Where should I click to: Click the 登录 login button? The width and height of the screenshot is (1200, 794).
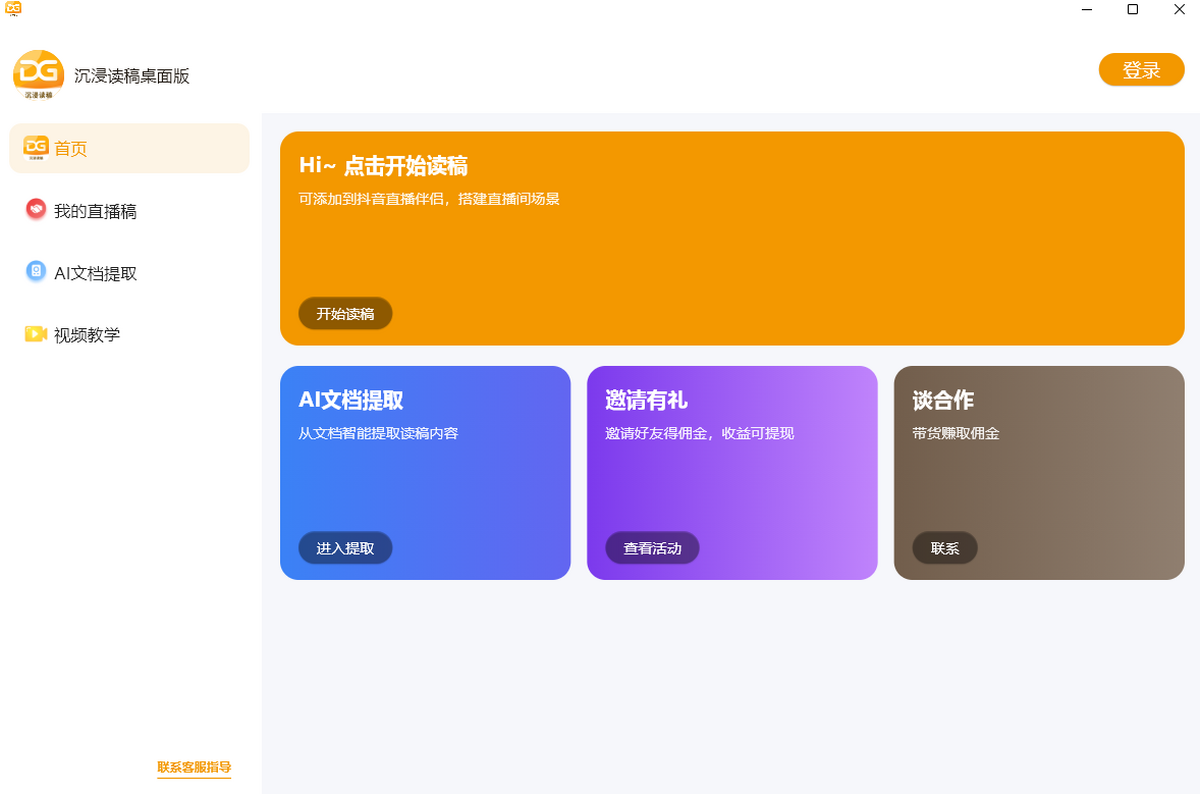(x=1141, y=70)
